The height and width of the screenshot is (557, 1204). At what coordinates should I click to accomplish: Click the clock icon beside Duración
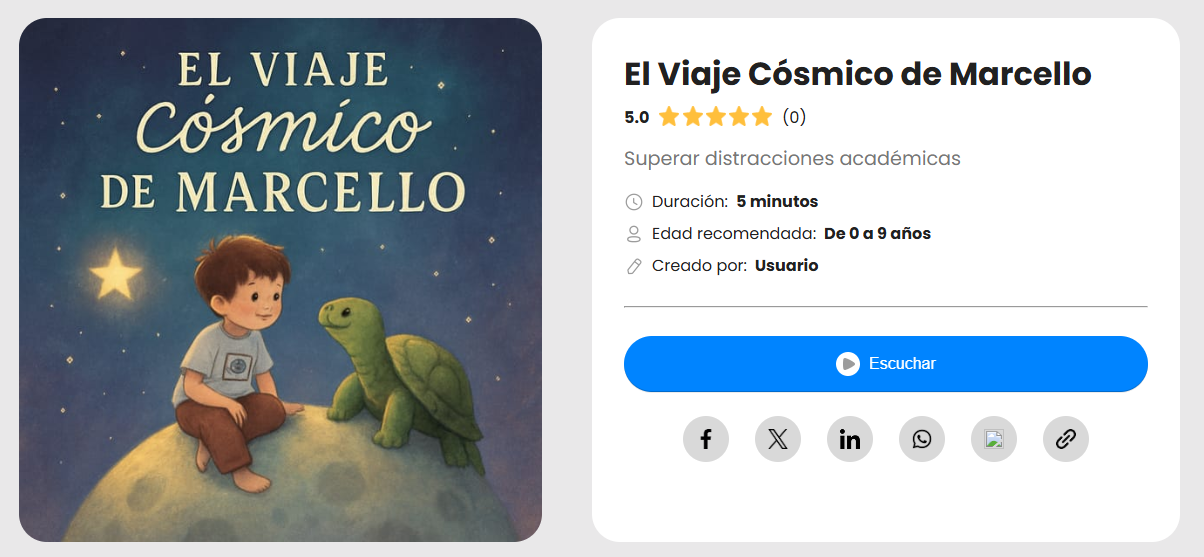634,202
